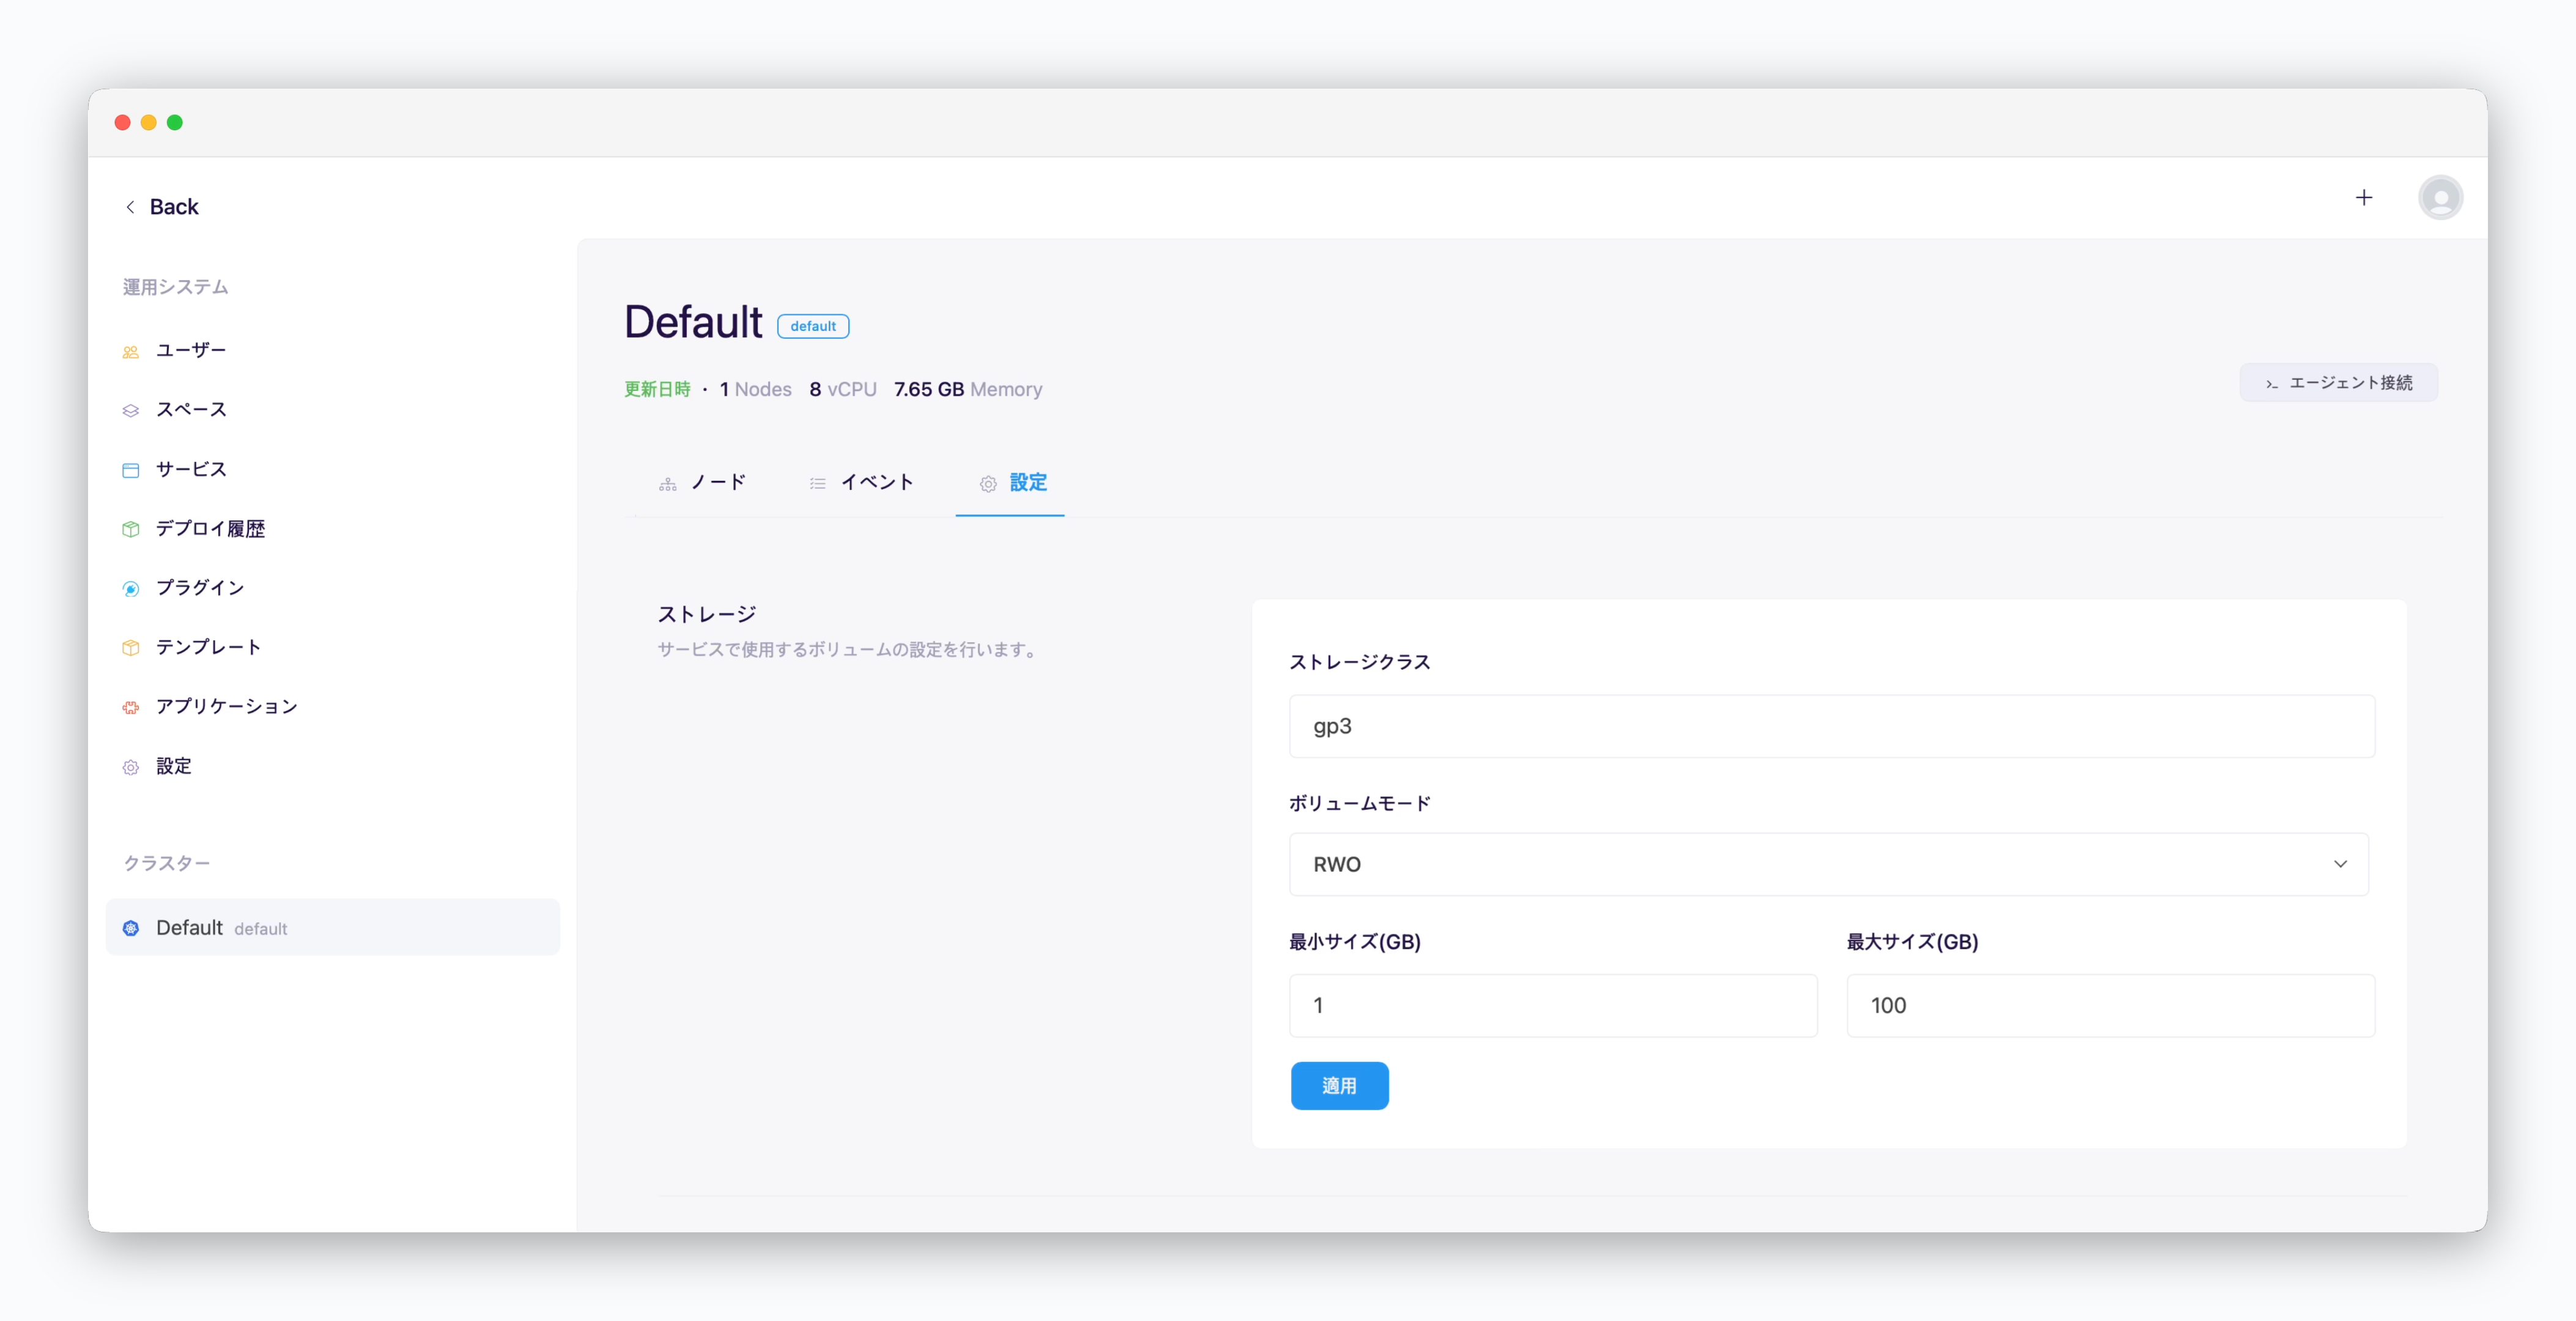Click the Default page title heading
This screenshot has height=1321, width=2576.
(x=693, y=322)
